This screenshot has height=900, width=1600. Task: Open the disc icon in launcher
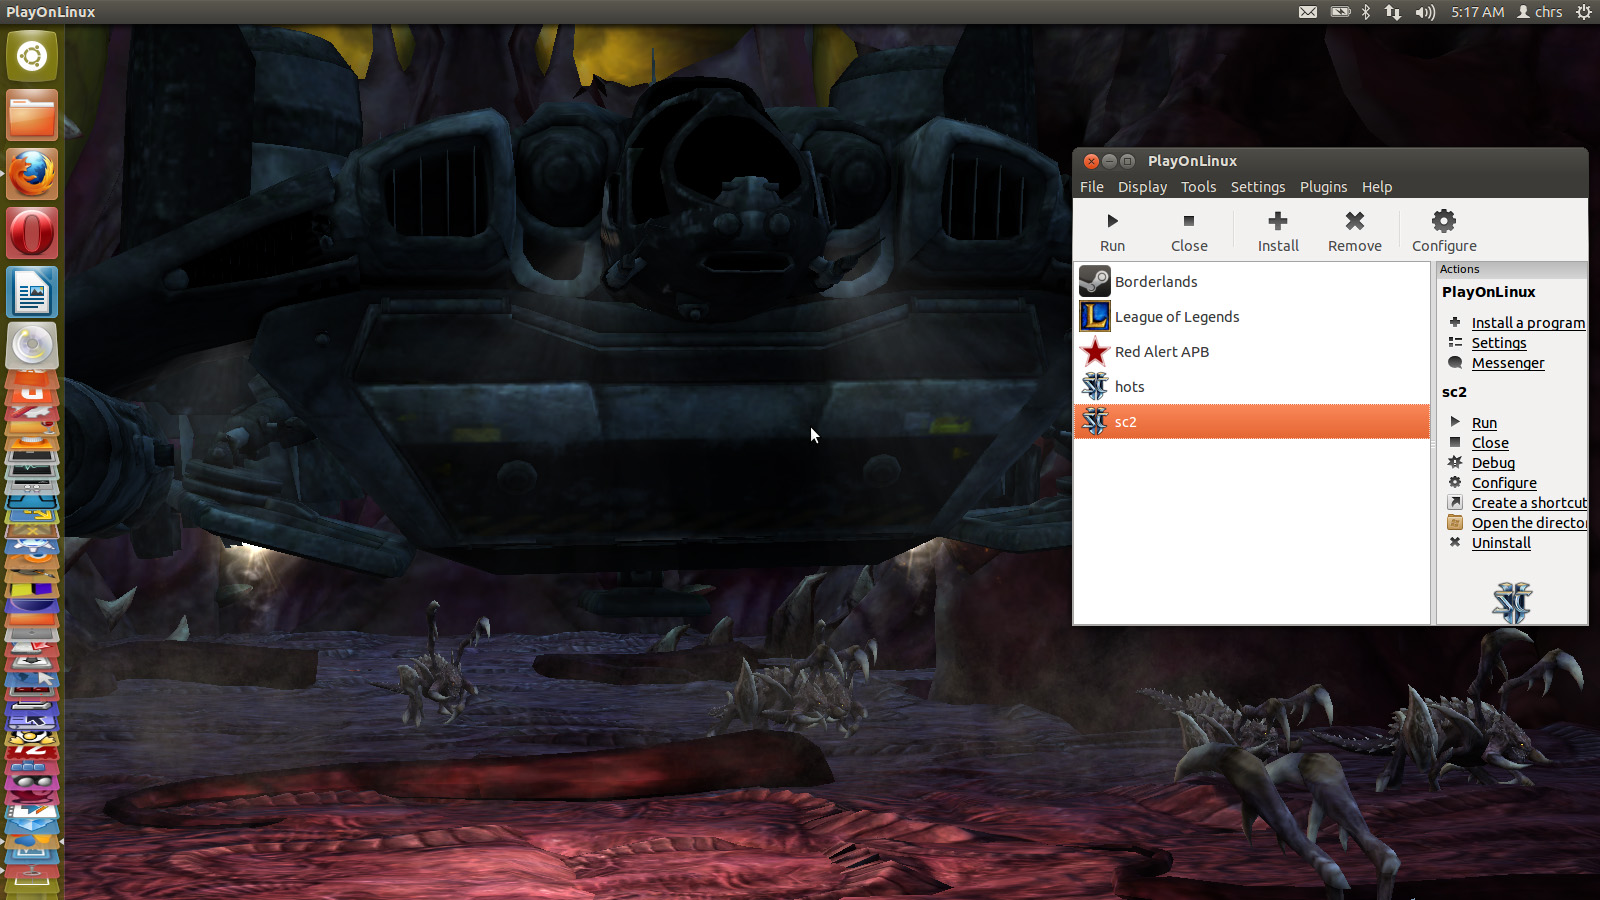tap(32, 346)
